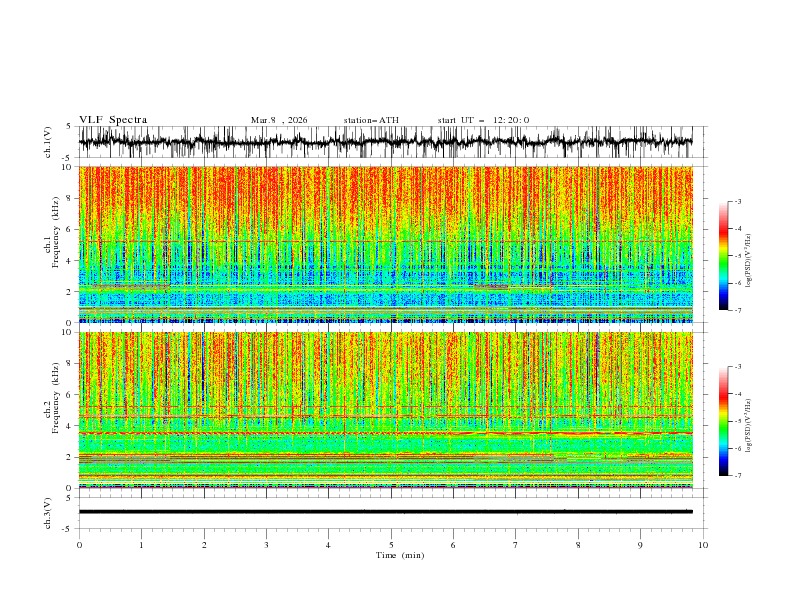
Task: Click the "-7" label on ch.2 colorbar
Action: 737,476
